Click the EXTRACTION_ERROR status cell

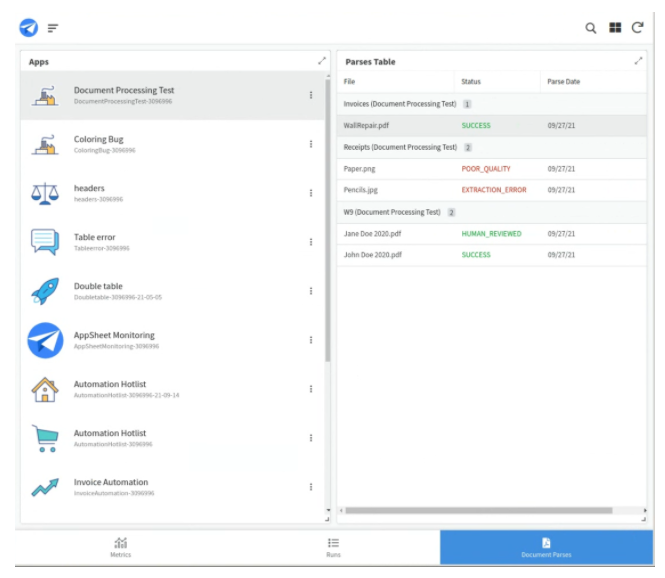point(494,190)
